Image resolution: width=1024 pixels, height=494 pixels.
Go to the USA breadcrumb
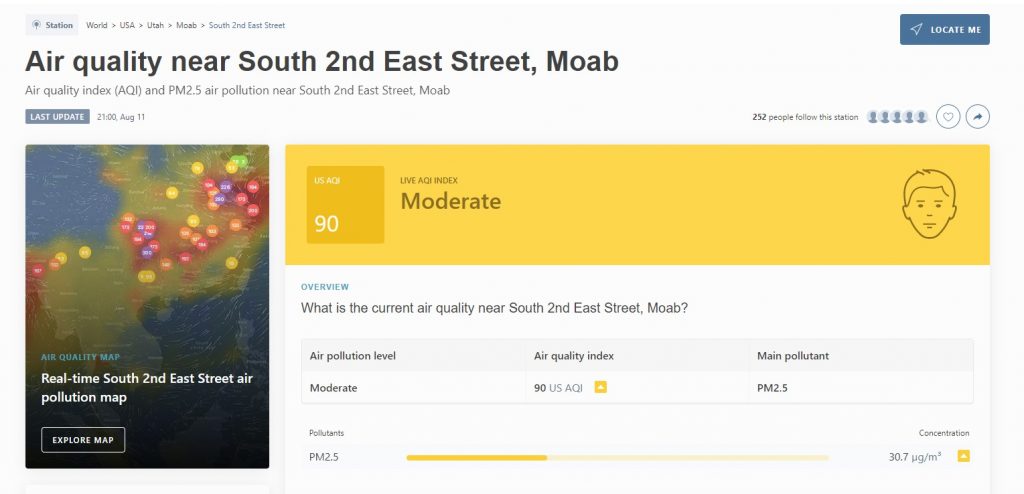click(x=127, y=25)
